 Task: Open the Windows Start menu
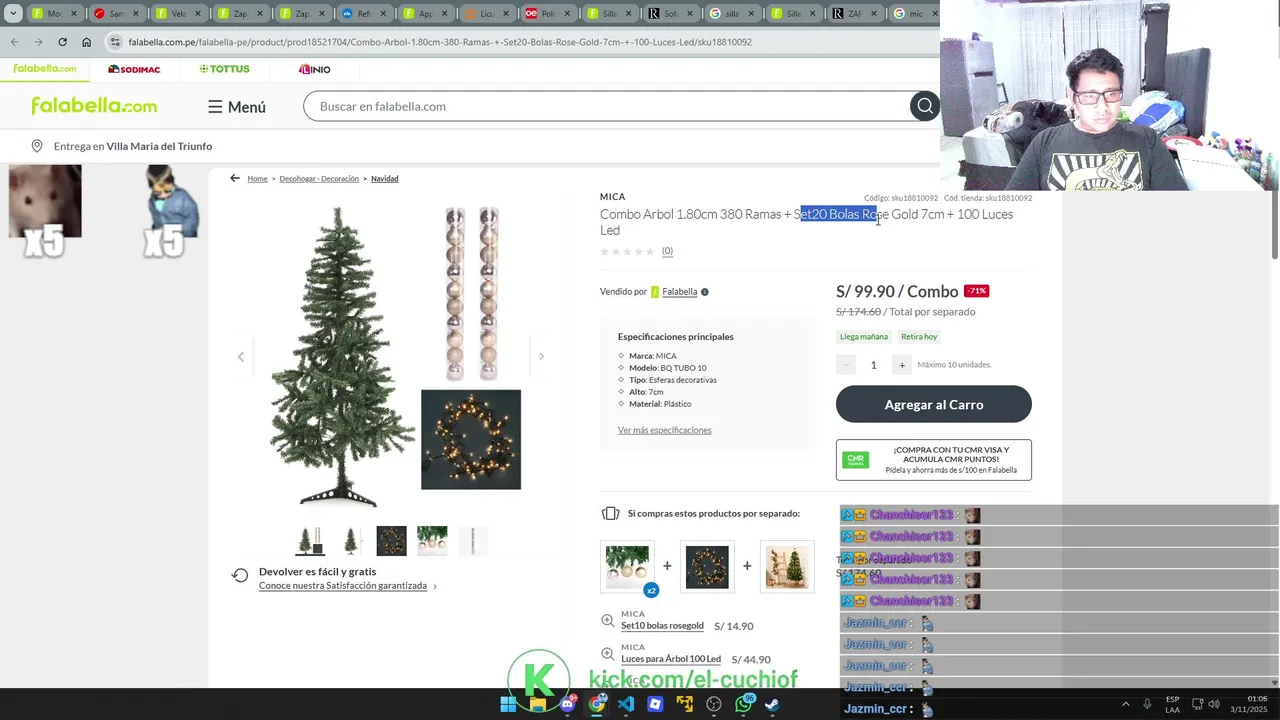click(x=508, y=704)
